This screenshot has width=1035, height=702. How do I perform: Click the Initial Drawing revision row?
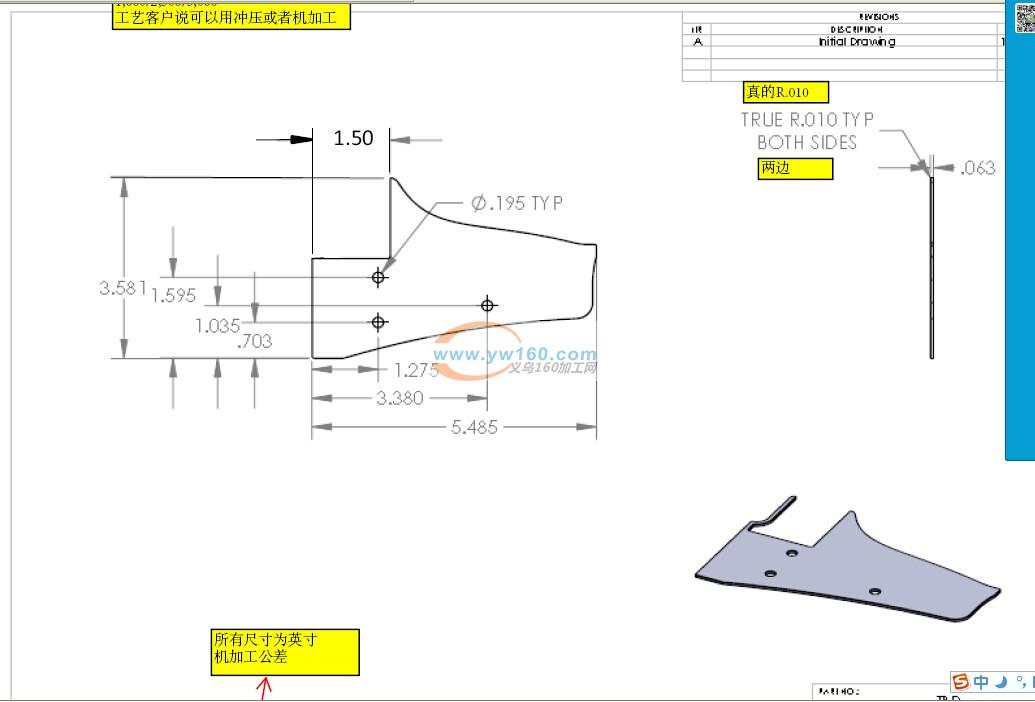(856, 42)
